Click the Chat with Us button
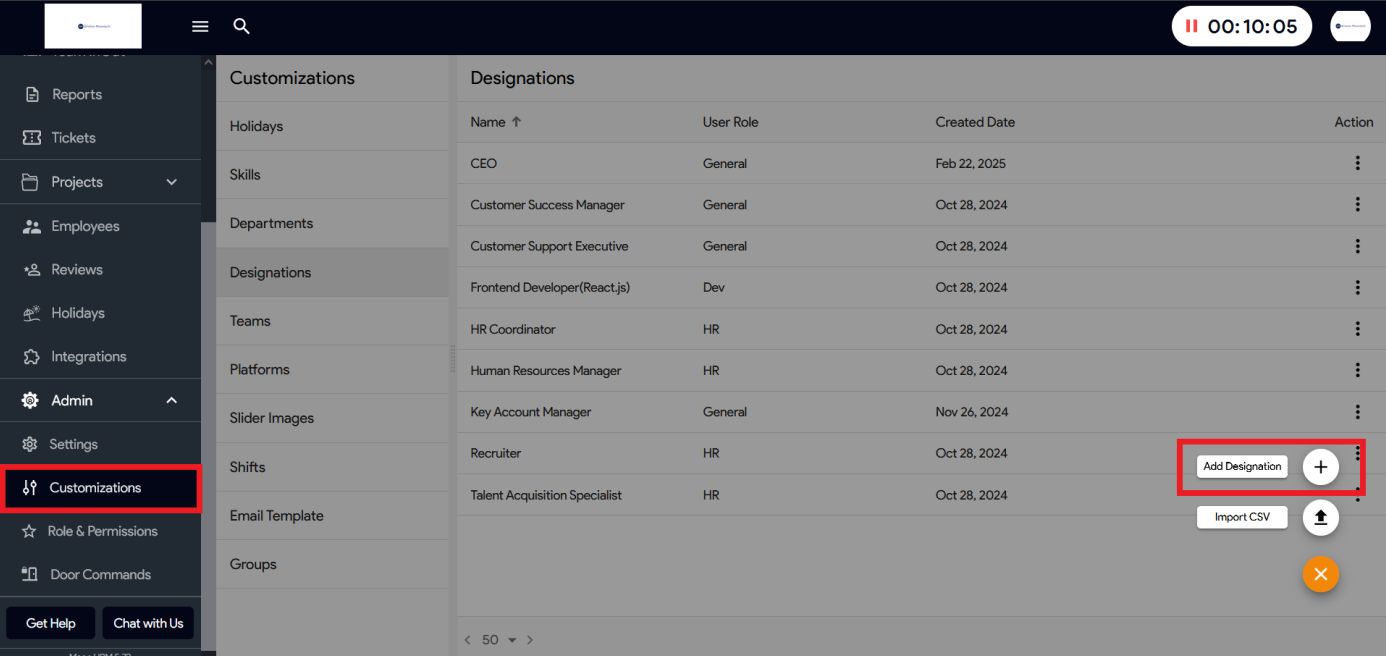The height and width of the screenshot is (656, 1386). point(148,623)
